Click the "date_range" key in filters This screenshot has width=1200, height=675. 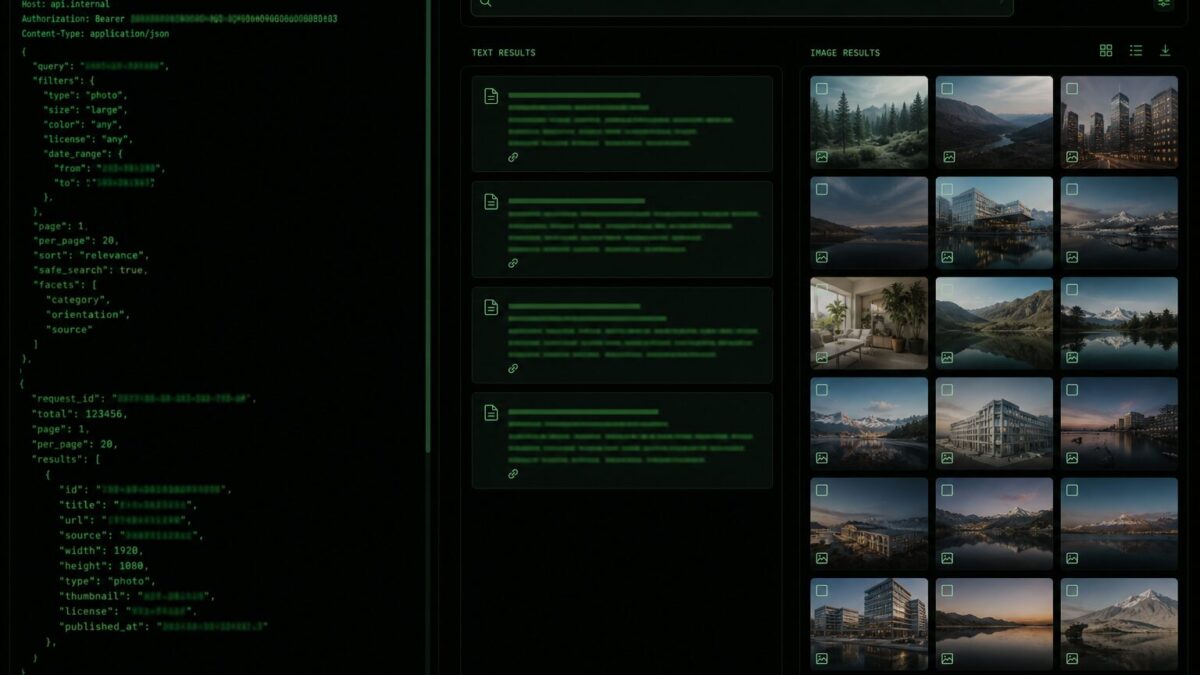(76, 154)
